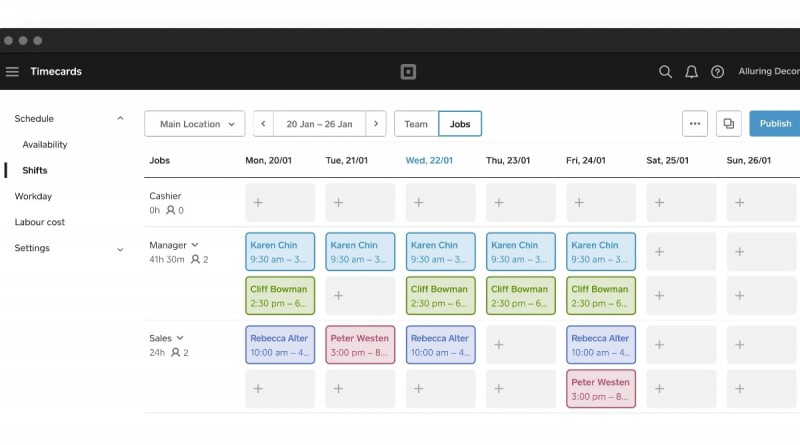The image size is (800, 445).
Task: Switch to Jobs view
Action: pyautogui.click(x=460, y=124)
